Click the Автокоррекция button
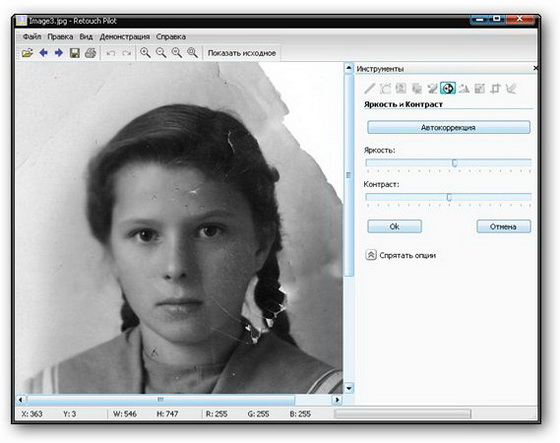 pyautogui.click(x=449, y=128)
